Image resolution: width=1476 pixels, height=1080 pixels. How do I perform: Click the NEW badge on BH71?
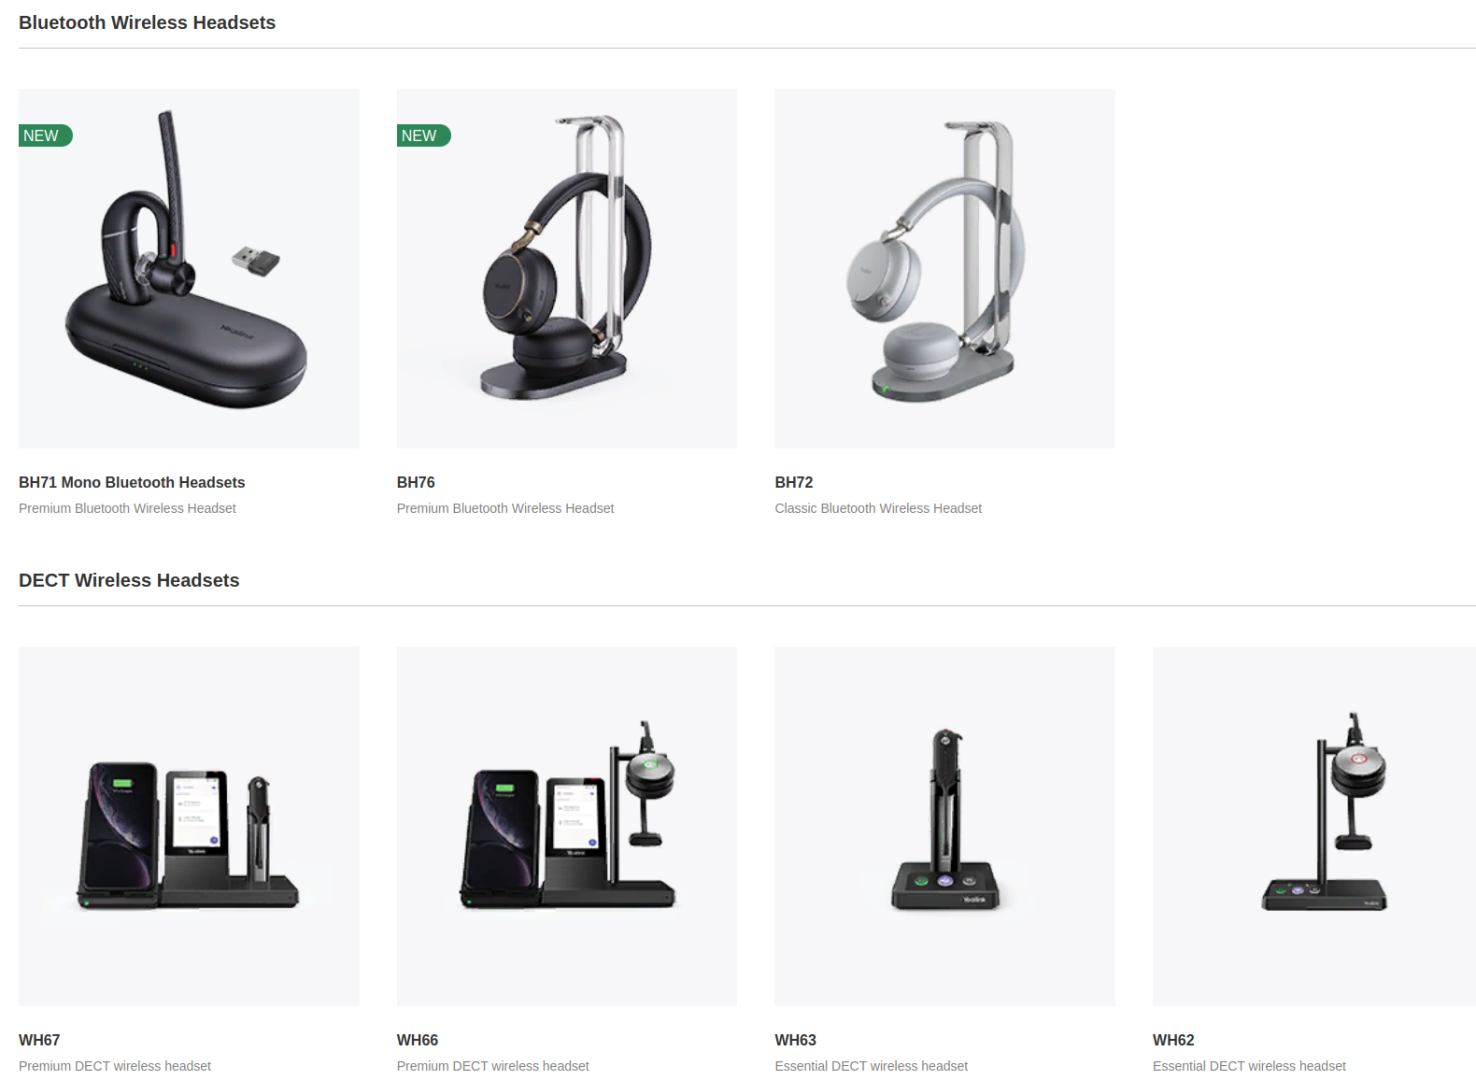(45, 135)
